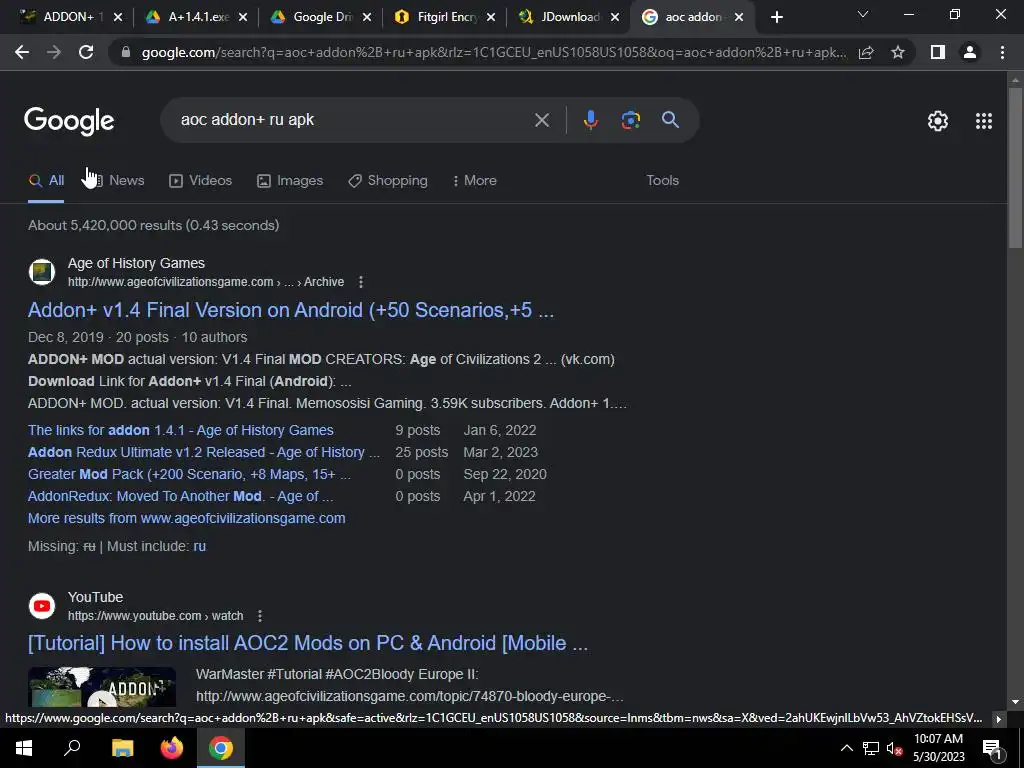The image size is (1024, 768).
Task: Open the Tools options
Action: click(662, 180)
